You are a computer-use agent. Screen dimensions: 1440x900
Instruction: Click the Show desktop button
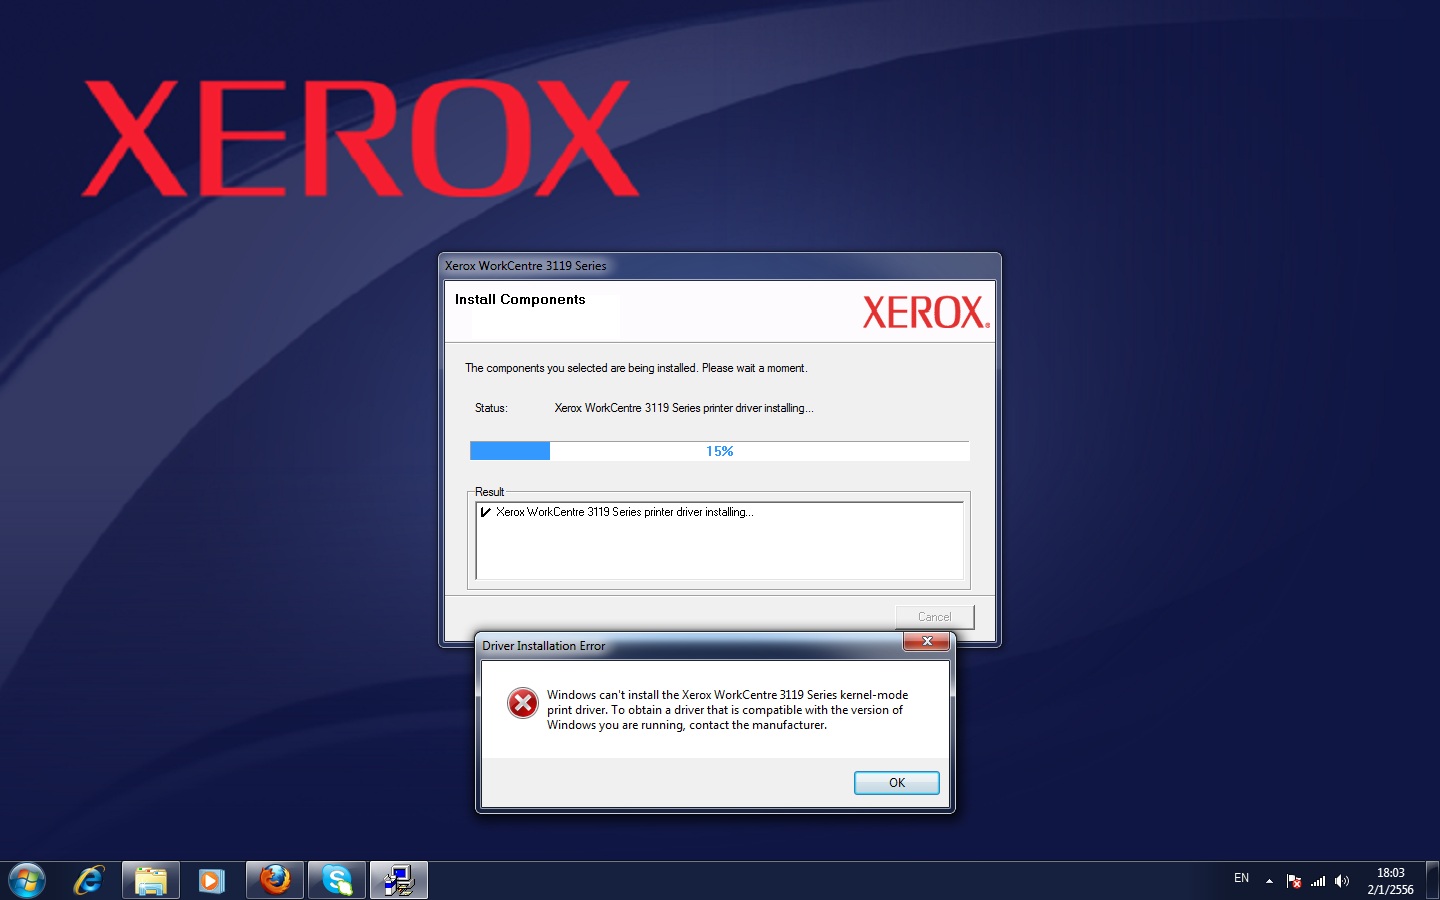tap(1432, 881)
